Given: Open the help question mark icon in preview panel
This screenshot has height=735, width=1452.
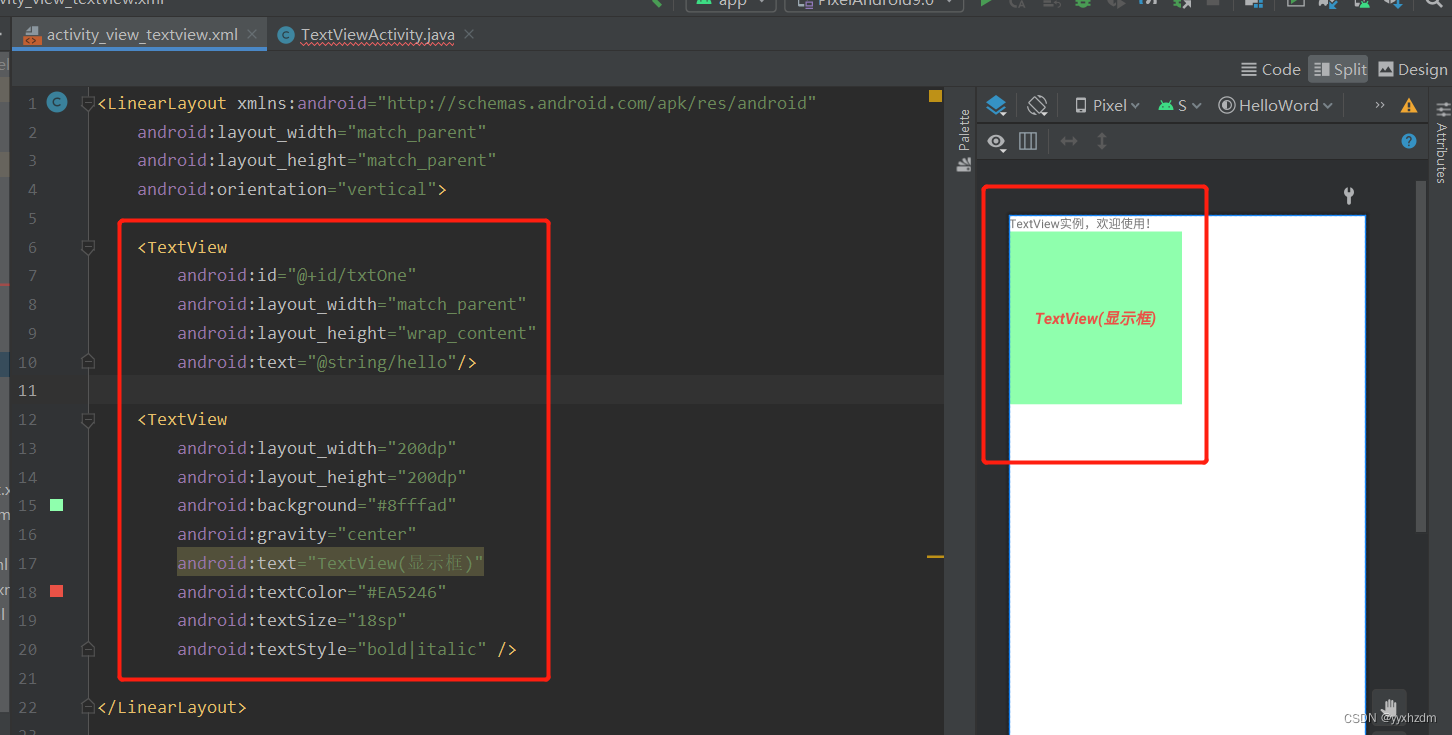Looking at the screenshot, I should pos(1409,141).
